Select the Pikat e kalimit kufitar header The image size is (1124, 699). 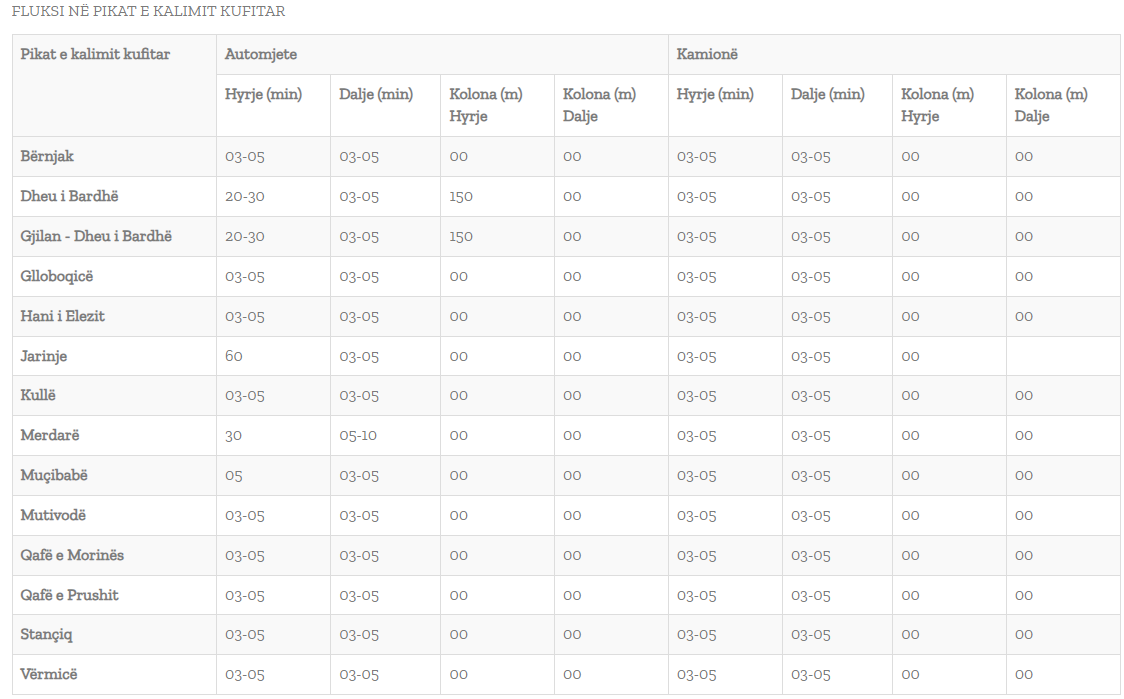(x=95, y=54)
